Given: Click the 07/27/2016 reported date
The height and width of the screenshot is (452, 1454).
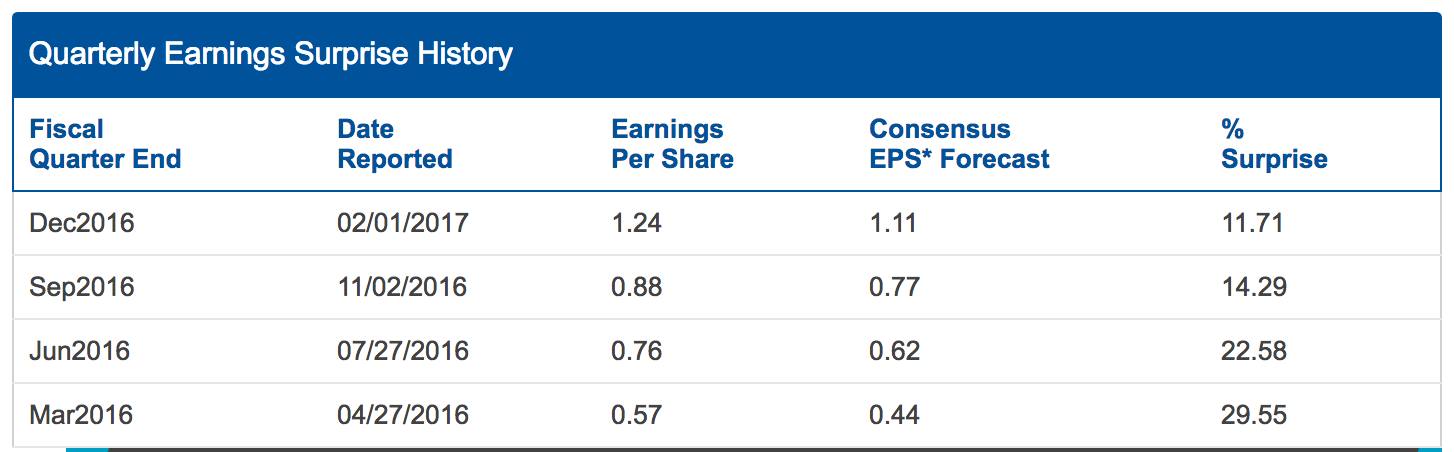Looking at the screenshot, I should pos(402,351).
